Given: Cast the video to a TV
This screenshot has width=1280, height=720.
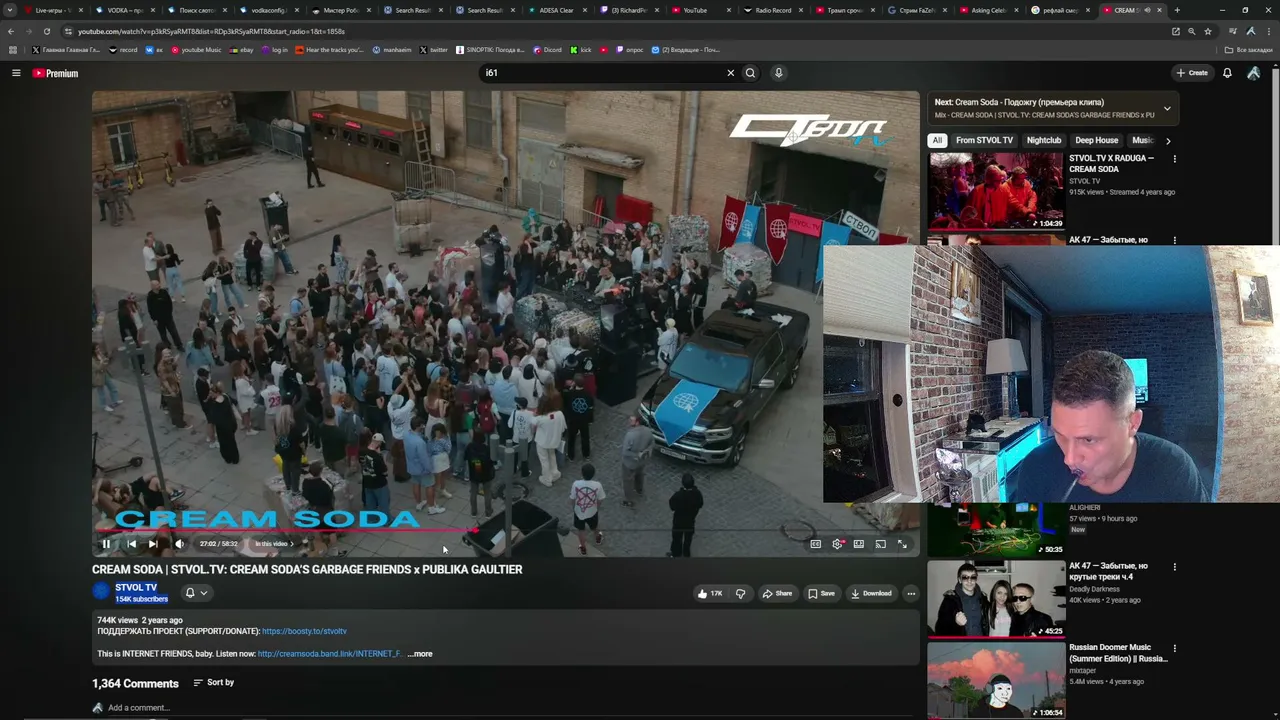Looking at the screenshot, I should click(x=880, y=544).
